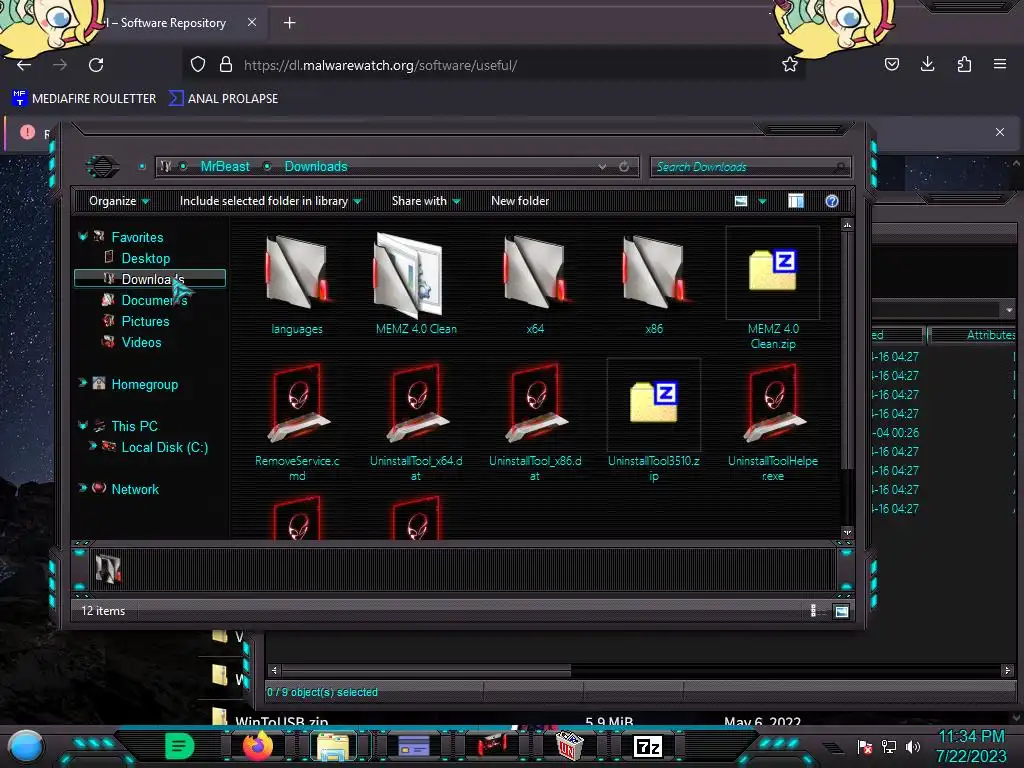Image resolution: width=1024 pixels, height=768 pixels.
Task: Click the change view icon in Explorer
Action: coord(741,201)
